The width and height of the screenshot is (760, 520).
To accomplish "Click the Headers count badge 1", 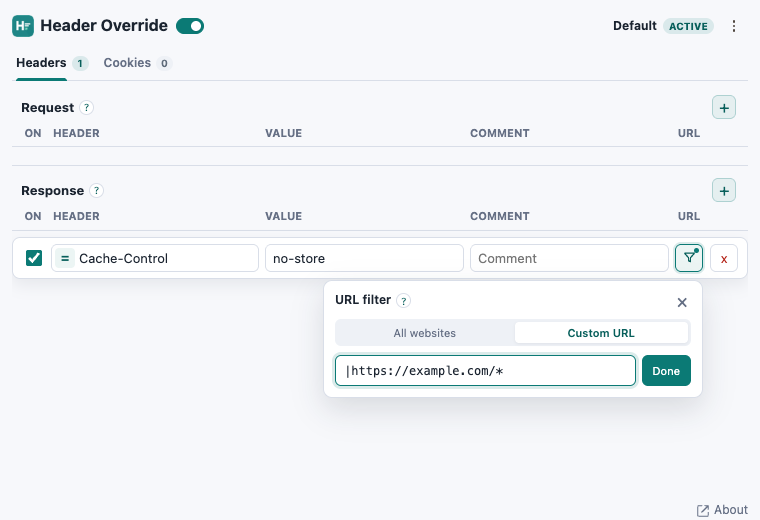I will [80, 63].
